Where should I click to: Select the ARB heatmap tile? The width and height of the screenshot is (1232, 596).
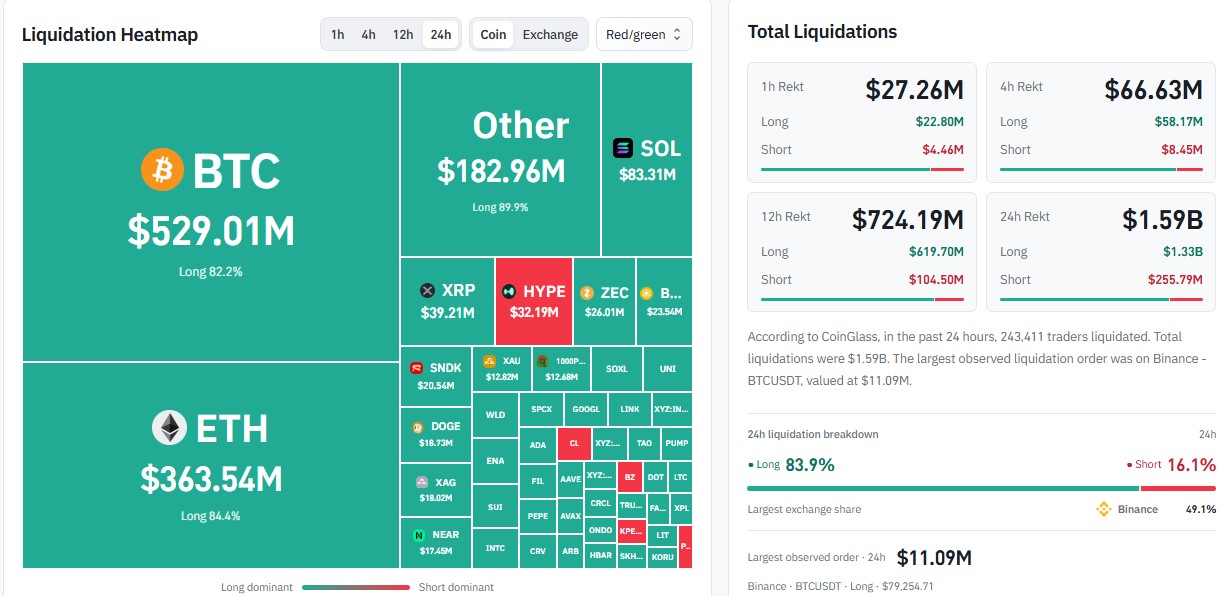click(x=571, y=551)
